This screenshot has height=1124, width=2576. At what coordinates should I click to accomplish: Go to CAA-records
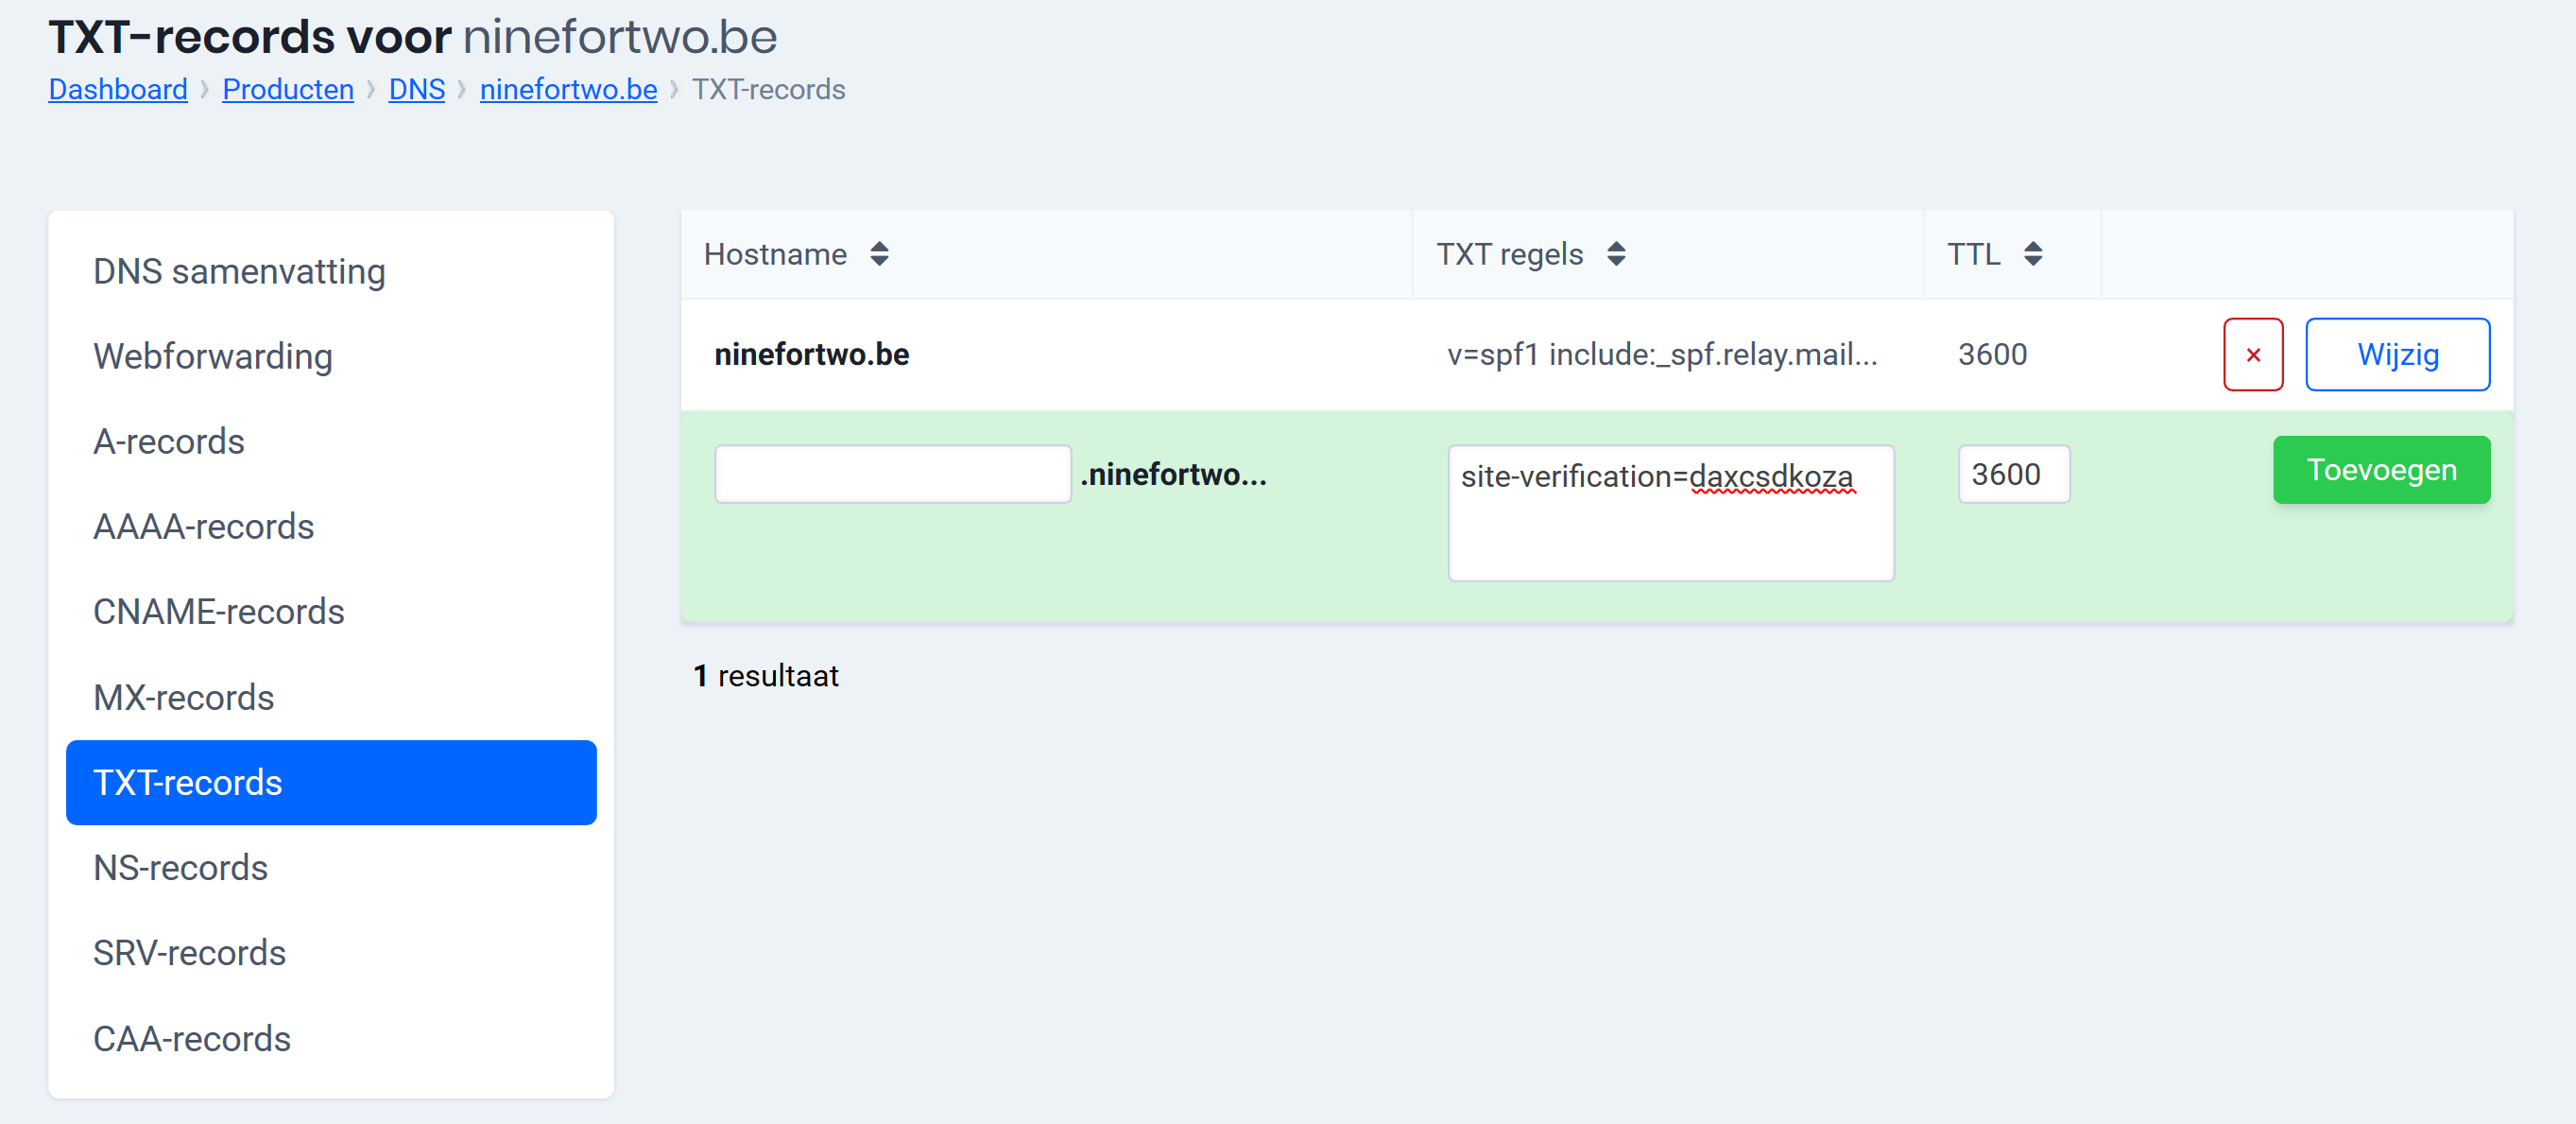191,1038
